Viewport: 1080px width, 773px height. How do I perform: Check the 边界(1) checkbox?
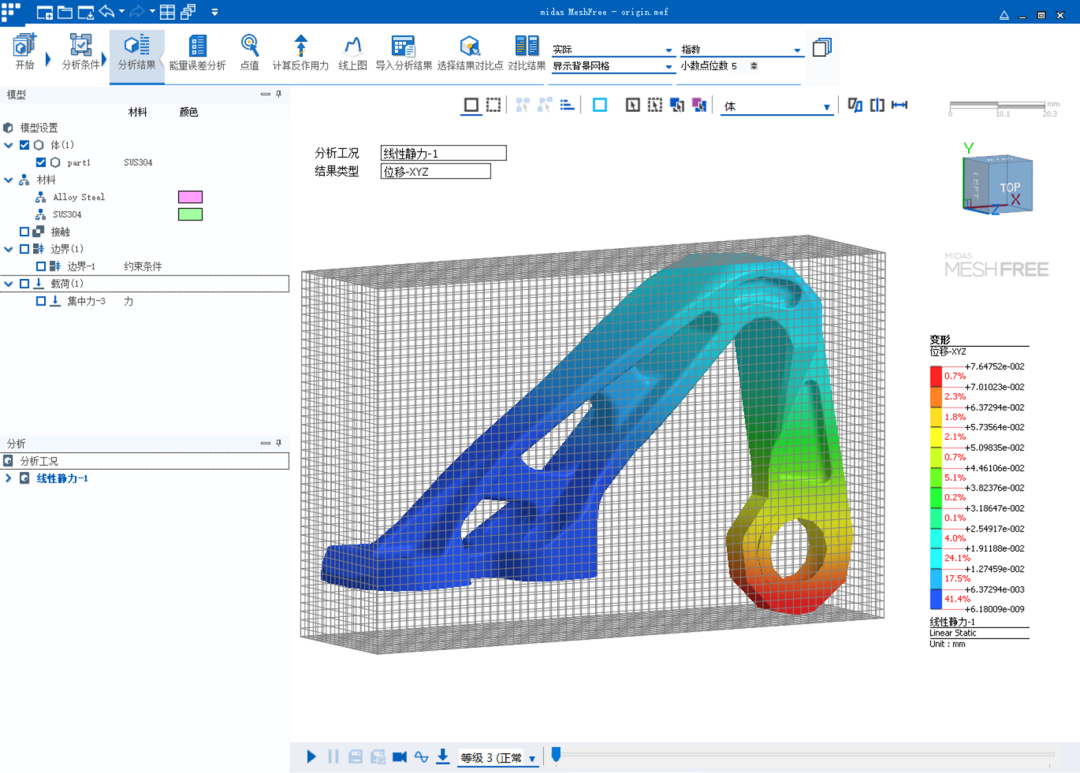[x=25, y=249]
